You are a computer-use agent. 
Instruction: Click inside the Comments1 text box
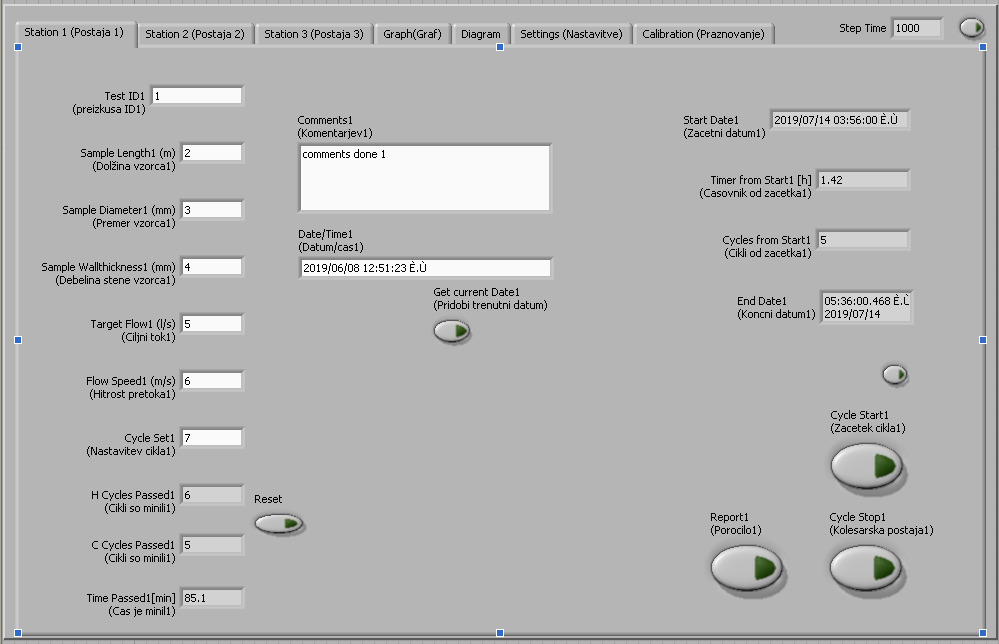[424, 178]
